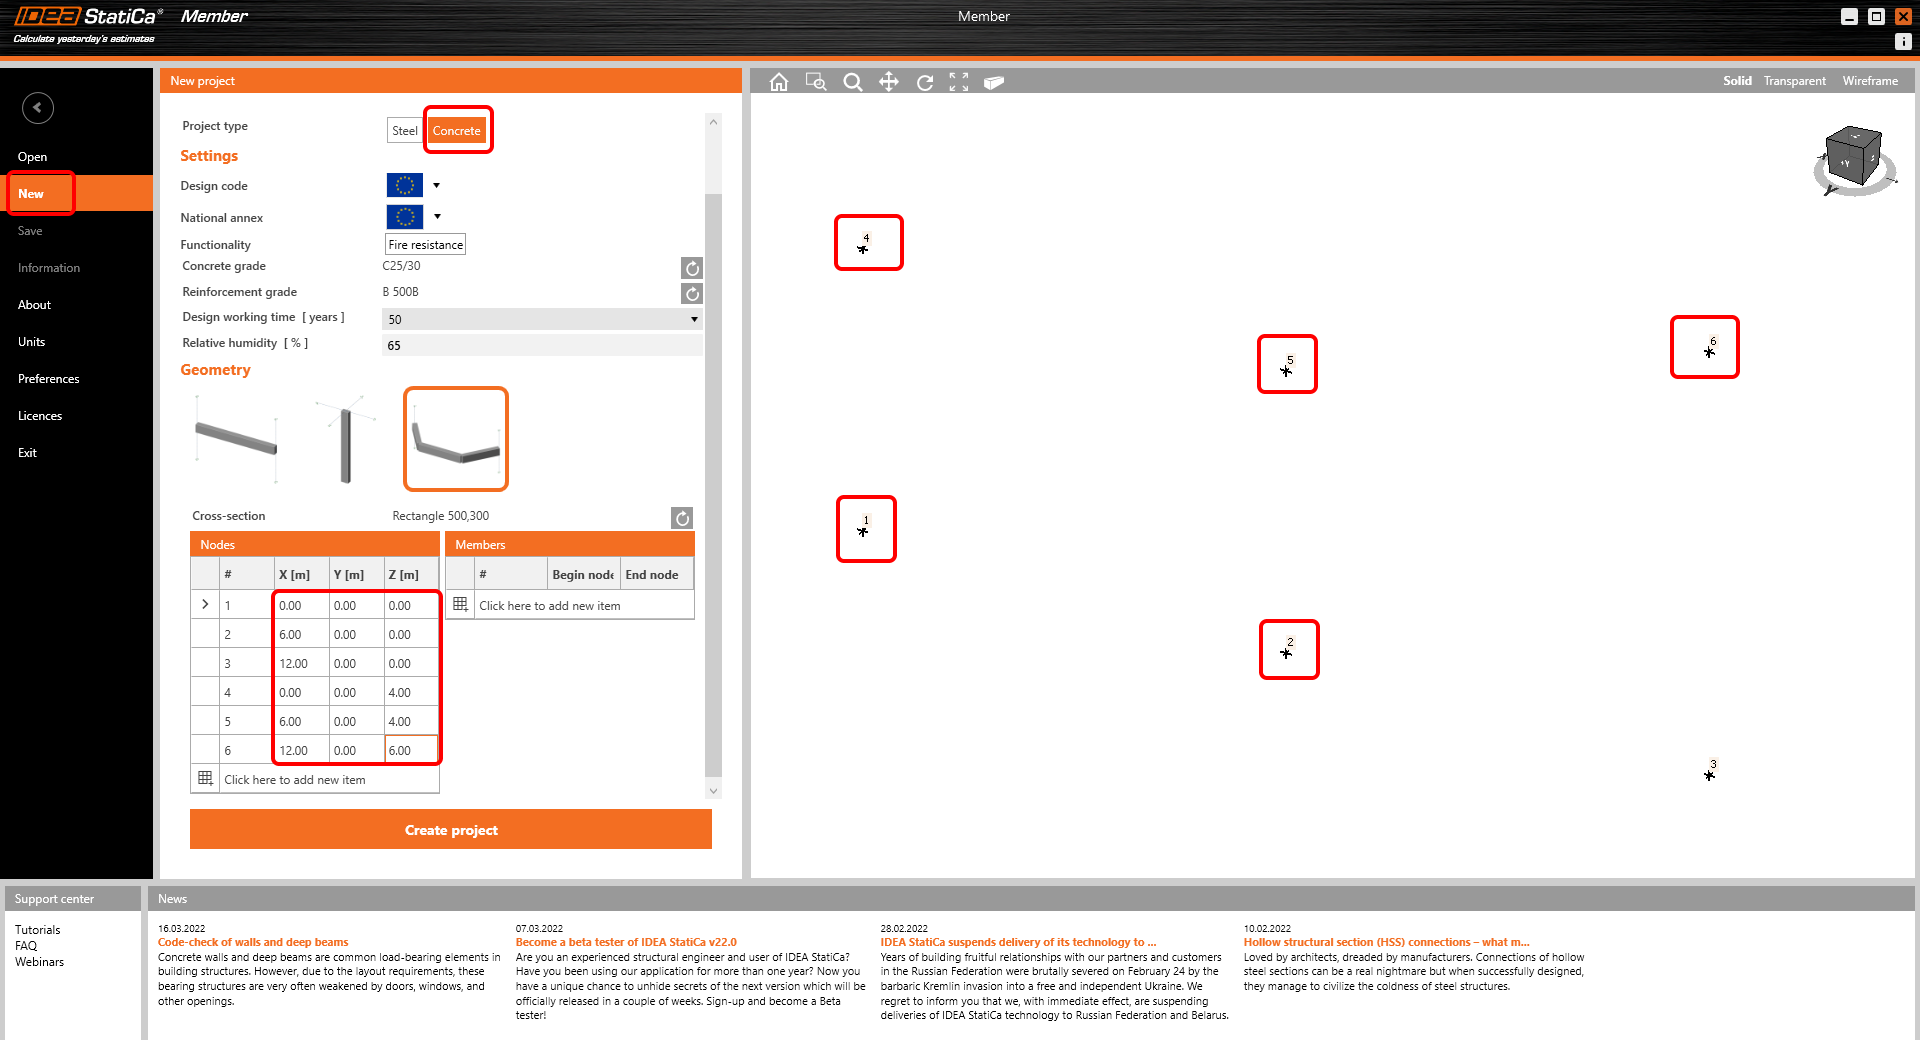Select the magnifier zoom tool
The height and width of the screenshot is (1040, 1920).
[x=852, y=82]
